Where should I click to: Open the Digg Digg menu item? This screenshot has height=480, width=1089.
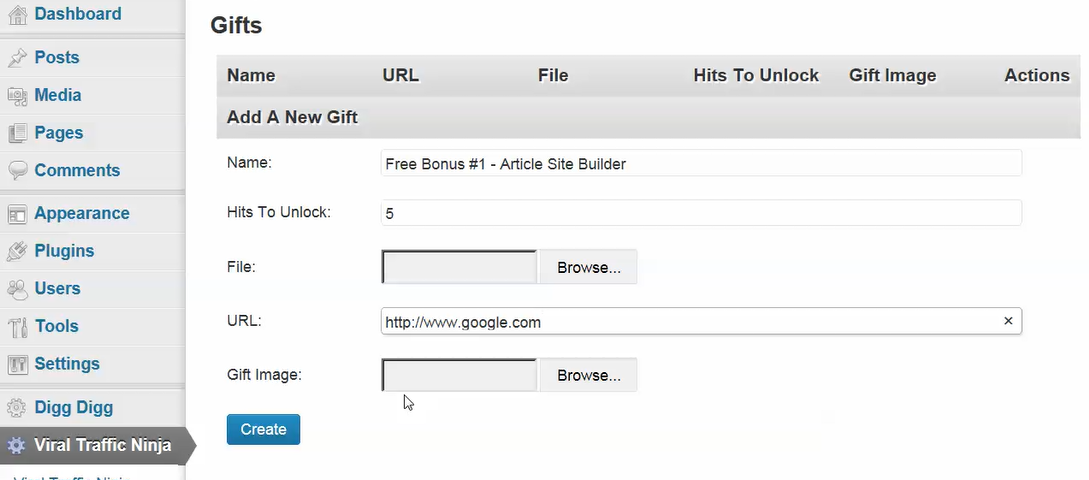tap(73, 408)
